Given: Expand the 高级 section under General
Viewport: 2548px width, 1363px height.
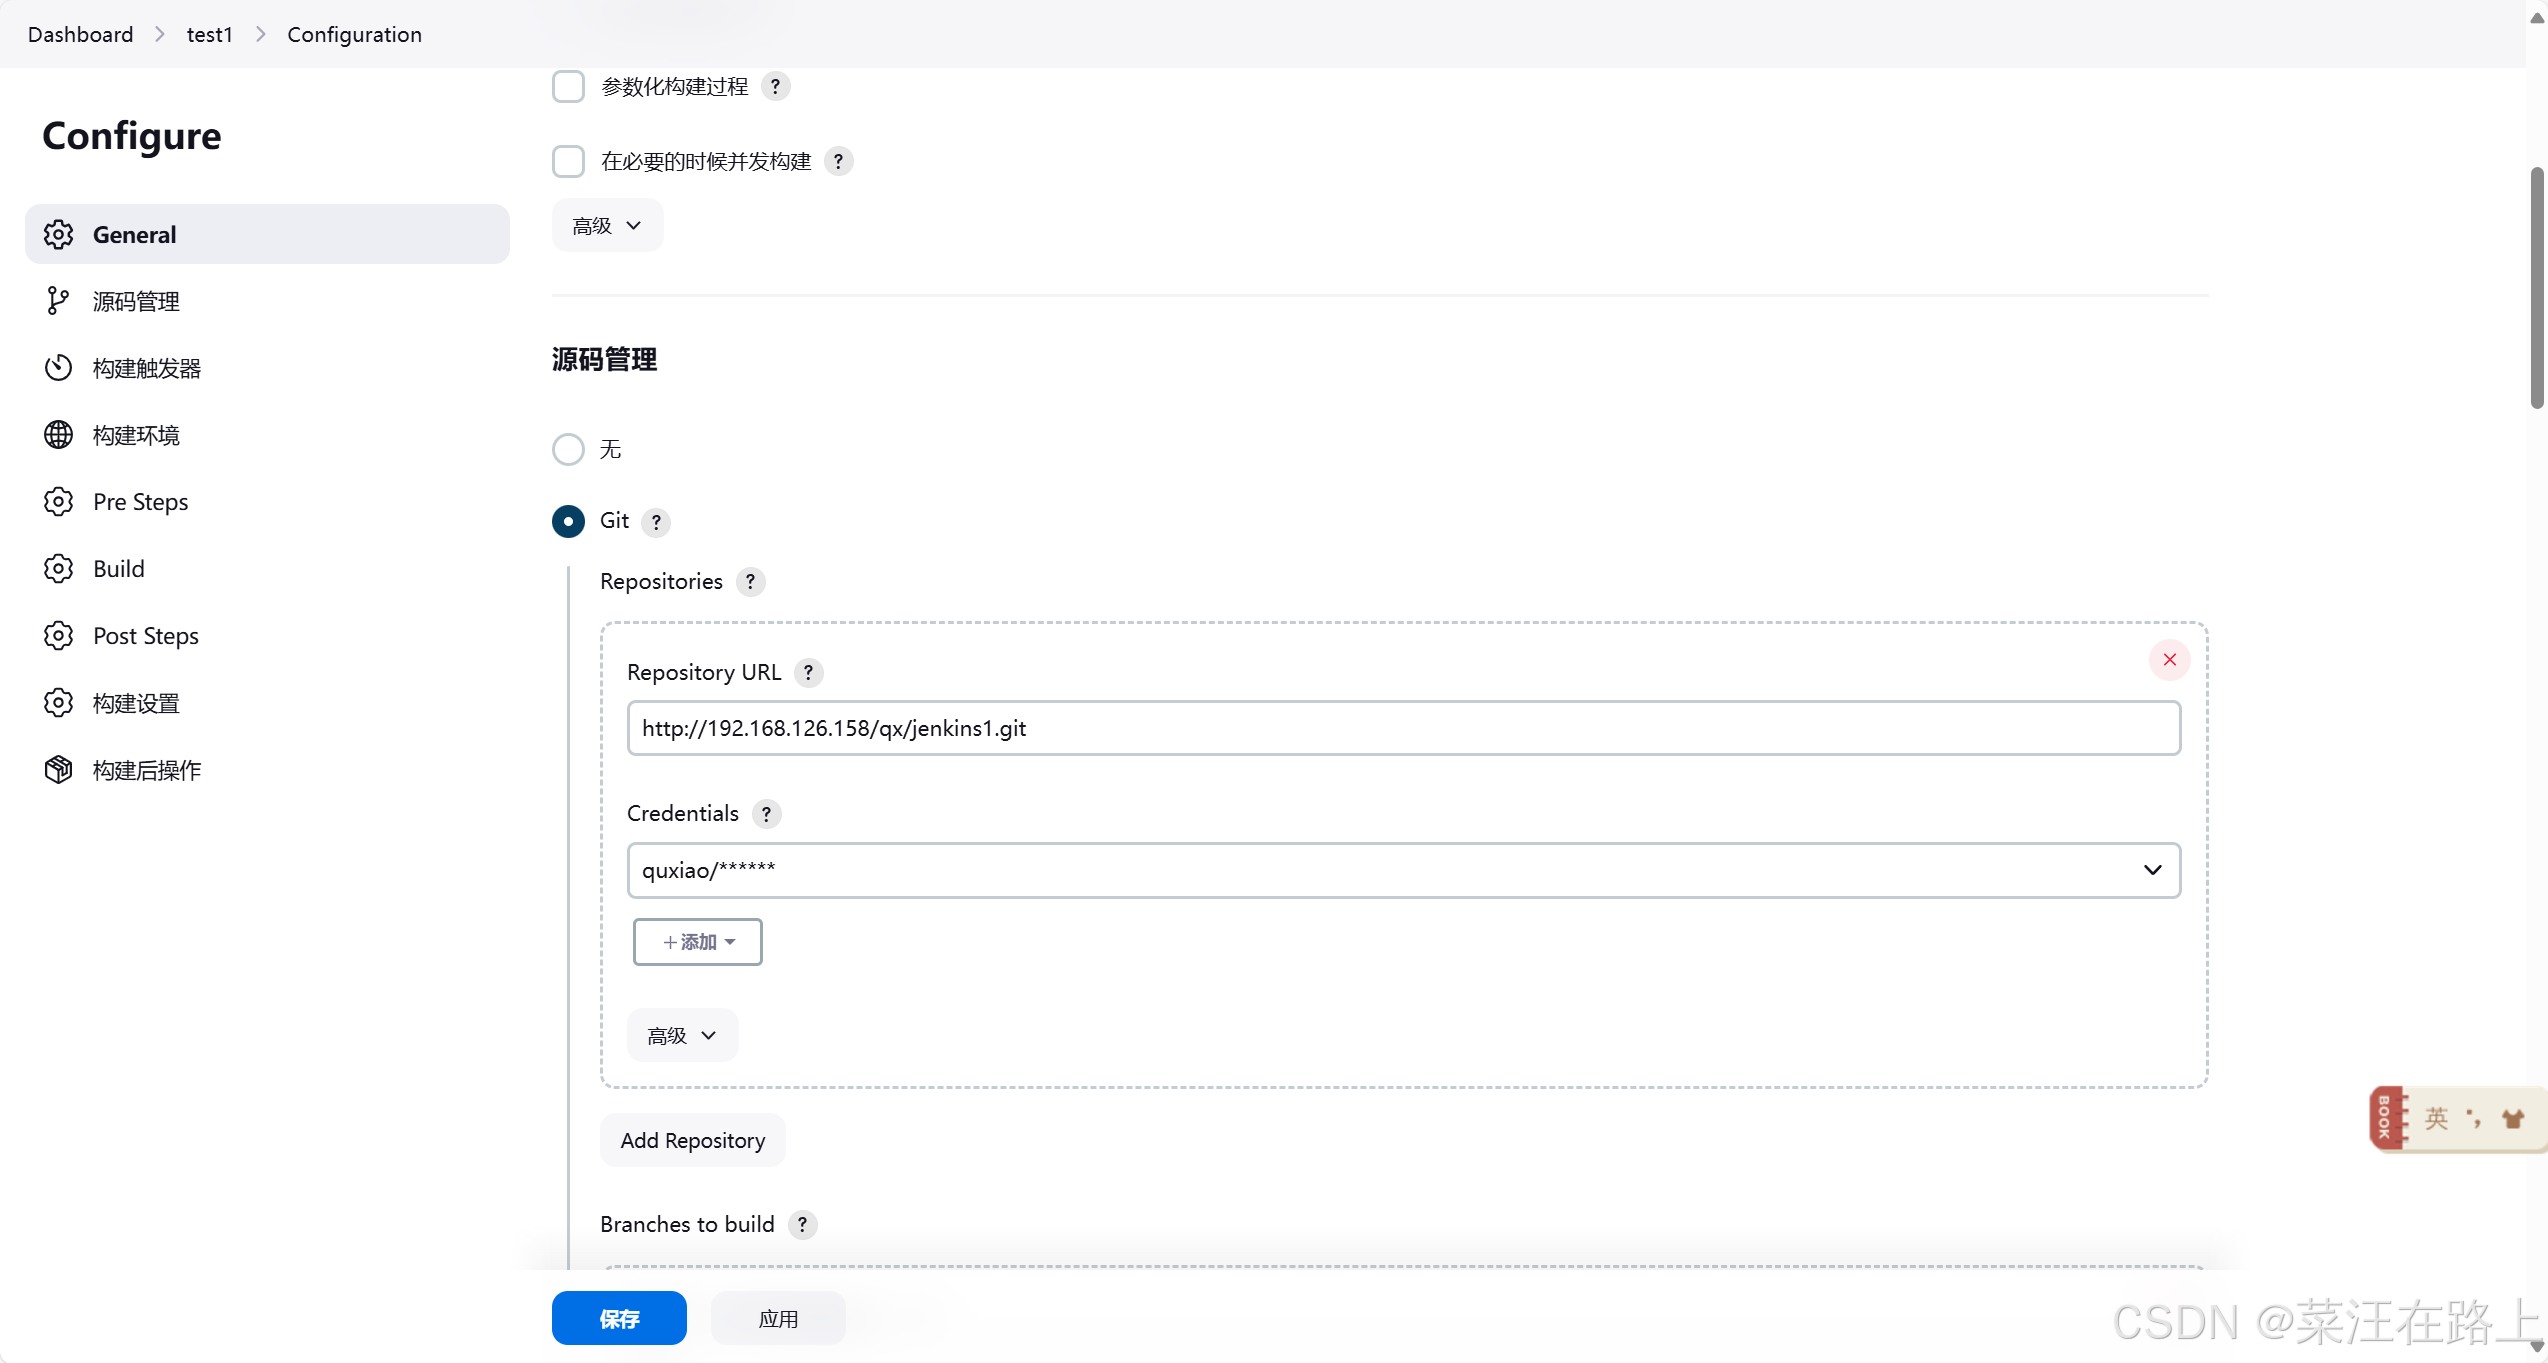Looking at the screenshot, I should (607, 226).
